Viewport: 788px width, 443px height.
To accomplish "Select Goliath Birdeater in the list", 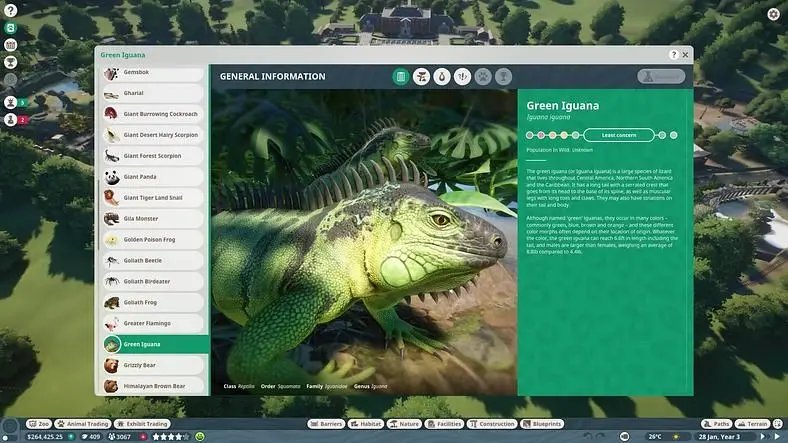I will (153, 282).
